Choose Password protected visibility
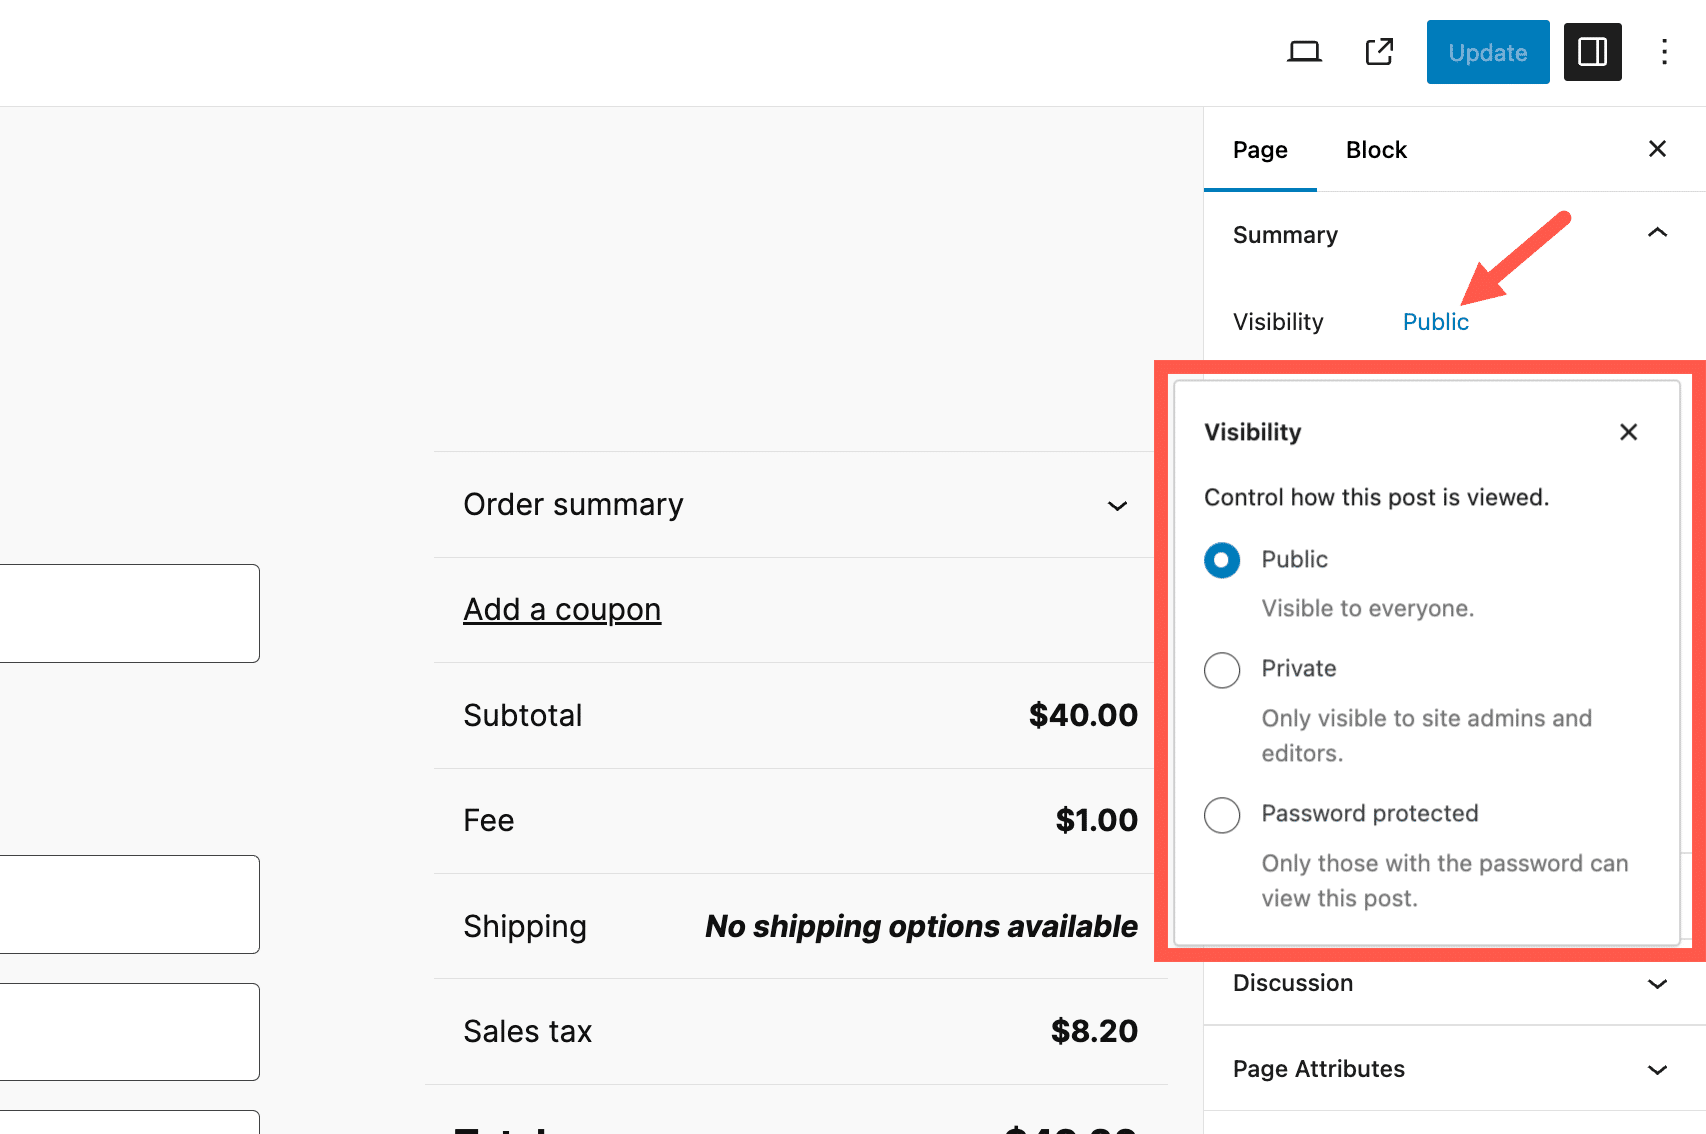1706x1134 pixels. [1222, 815]
